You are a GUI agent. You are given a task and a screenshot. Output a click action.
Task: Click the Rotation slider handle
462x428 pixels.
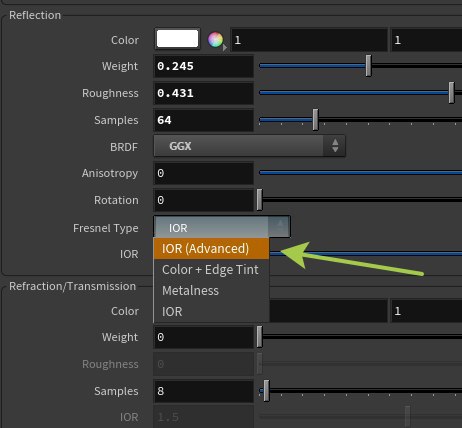(260, 200)
